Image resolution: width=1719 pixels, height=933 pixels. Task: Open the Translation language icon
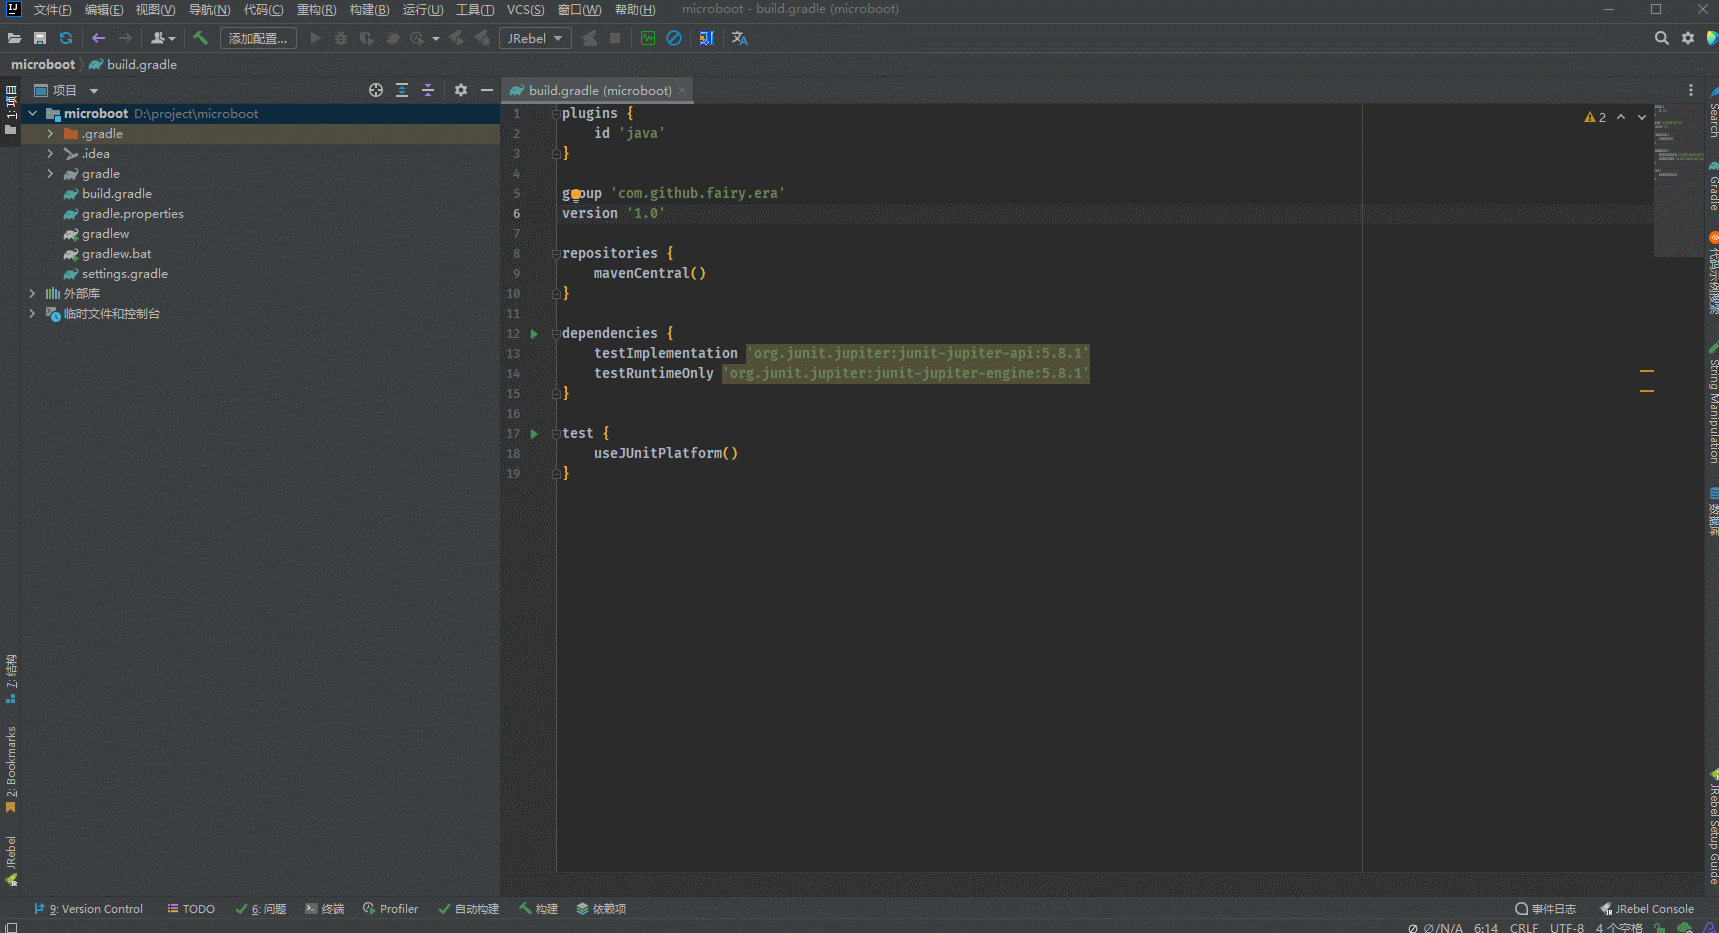(740, 38)
